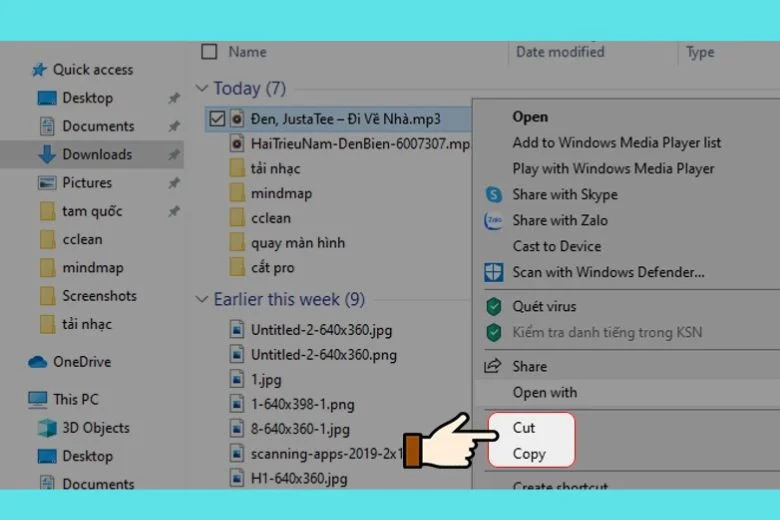Select tam quốc folder in sidebar
780x520 pixels.
click(92, 211)
